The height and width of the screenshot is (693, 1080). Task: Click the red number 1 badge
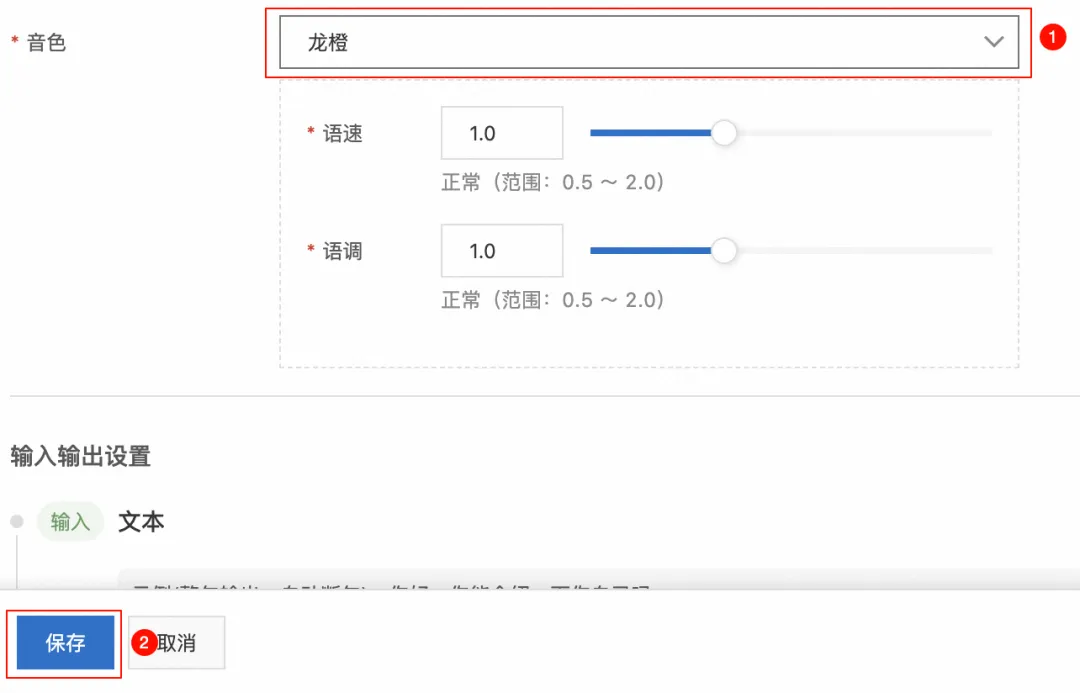pyautogui.click(x=1050, y=37)
